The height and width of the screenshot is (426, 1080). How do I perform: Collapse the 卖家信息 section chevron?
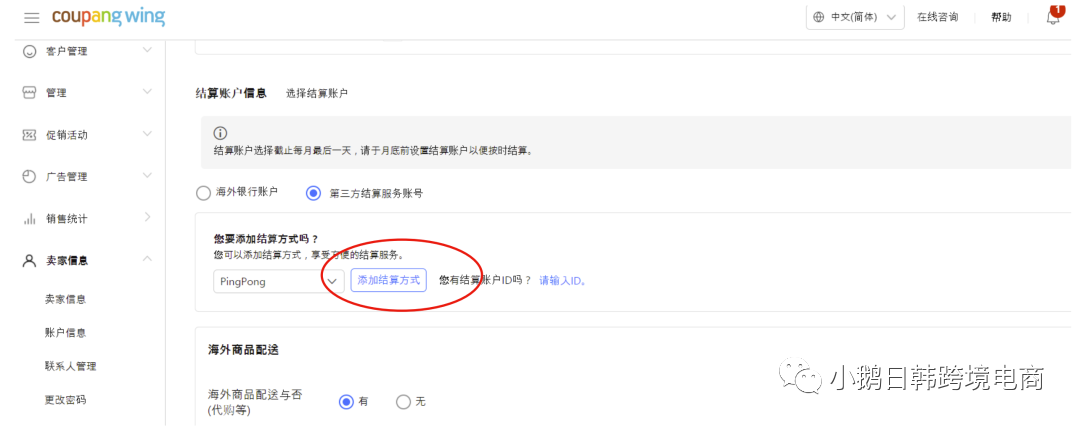(x=147, y=258)
